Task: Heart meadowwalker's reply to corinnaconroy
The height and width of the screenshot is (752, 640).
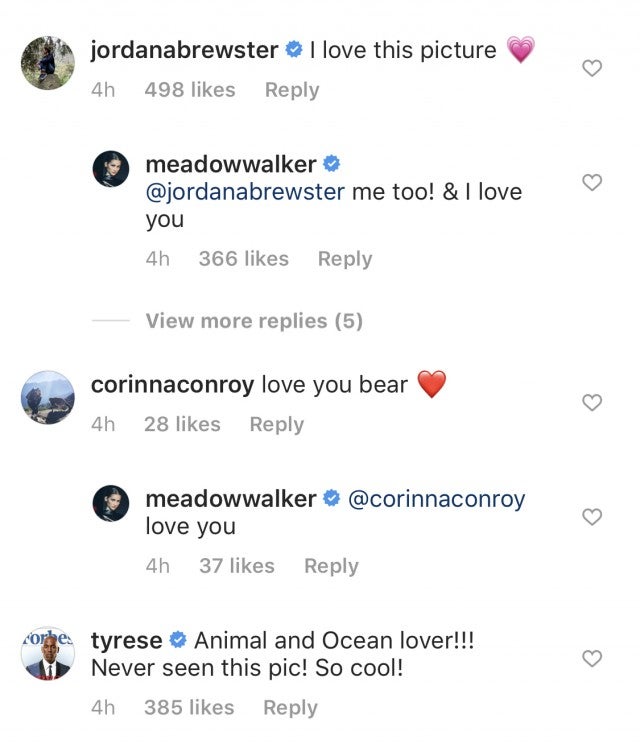Action: click(592, 517)
